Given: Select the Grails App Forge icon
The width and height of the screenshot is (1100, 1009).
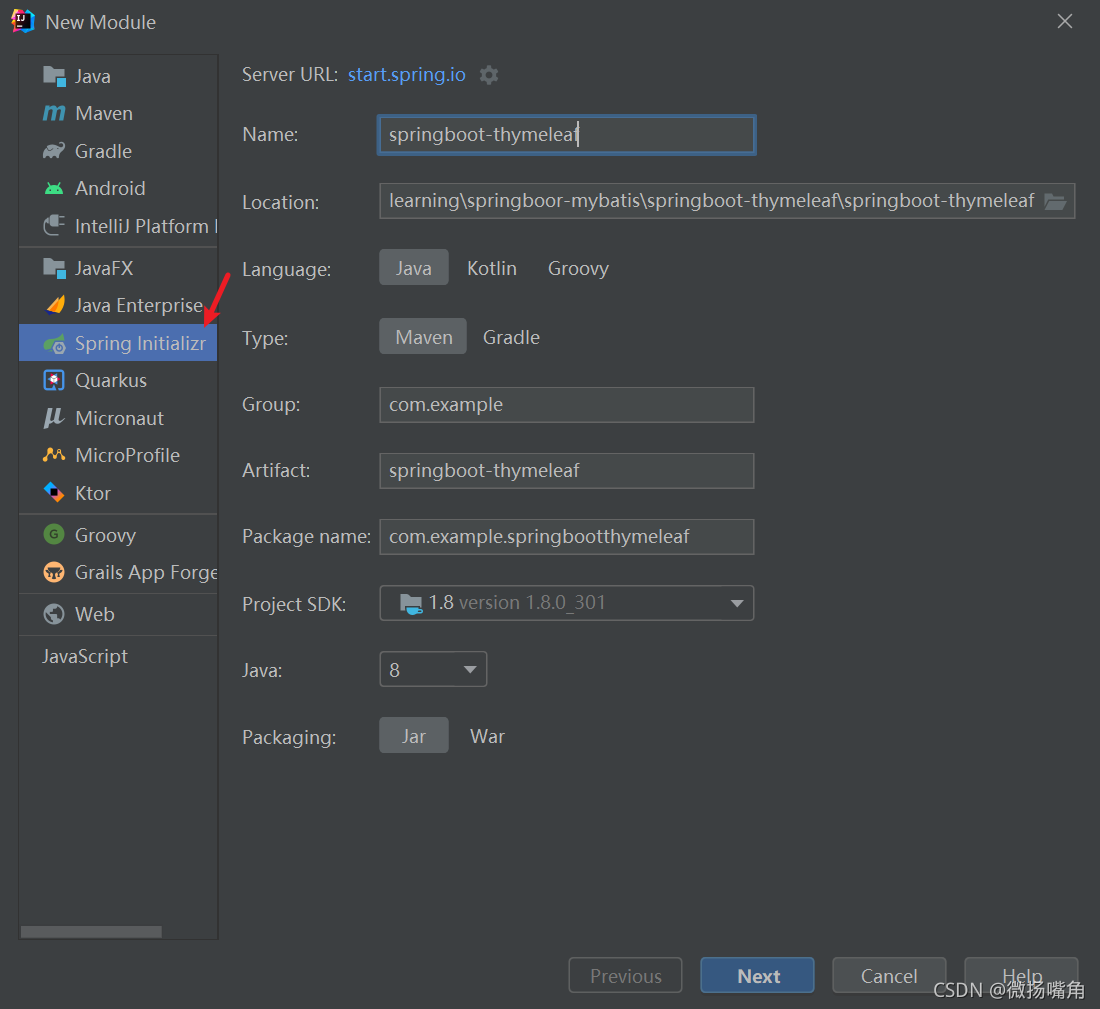Looking at the screenshot, I should click(x=54, y=572).
